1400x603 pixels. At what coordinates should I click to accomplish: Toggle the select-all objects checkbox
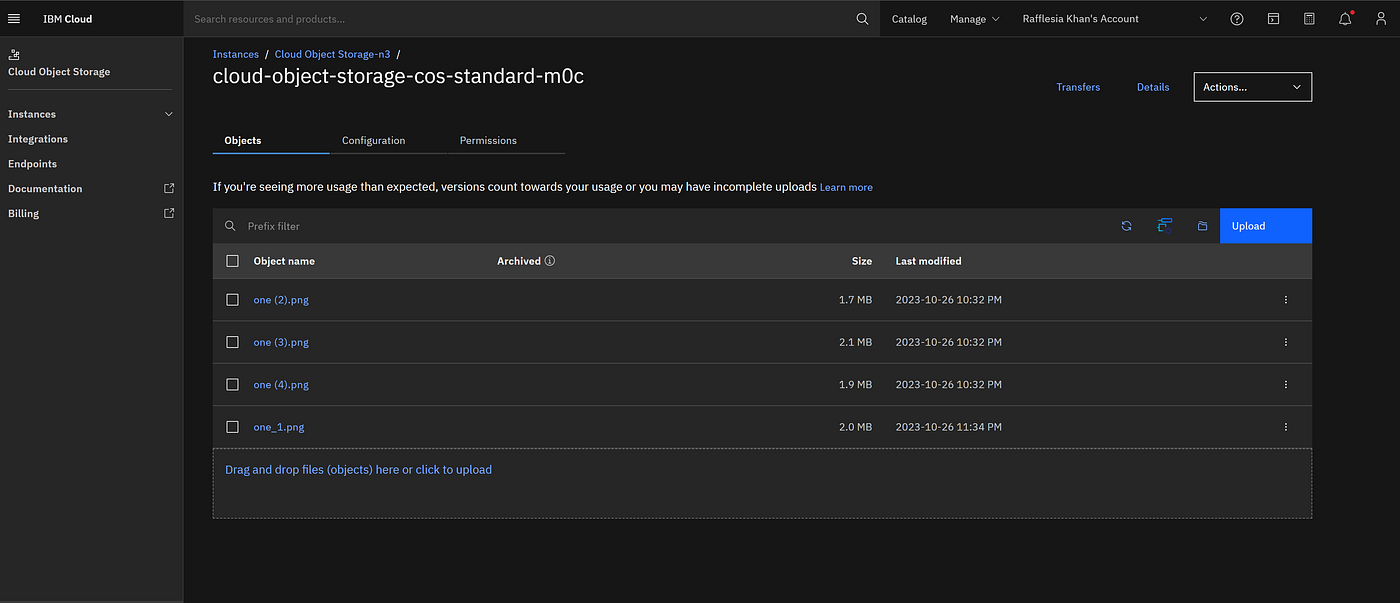pyautogui.click(x=233, y=261)
